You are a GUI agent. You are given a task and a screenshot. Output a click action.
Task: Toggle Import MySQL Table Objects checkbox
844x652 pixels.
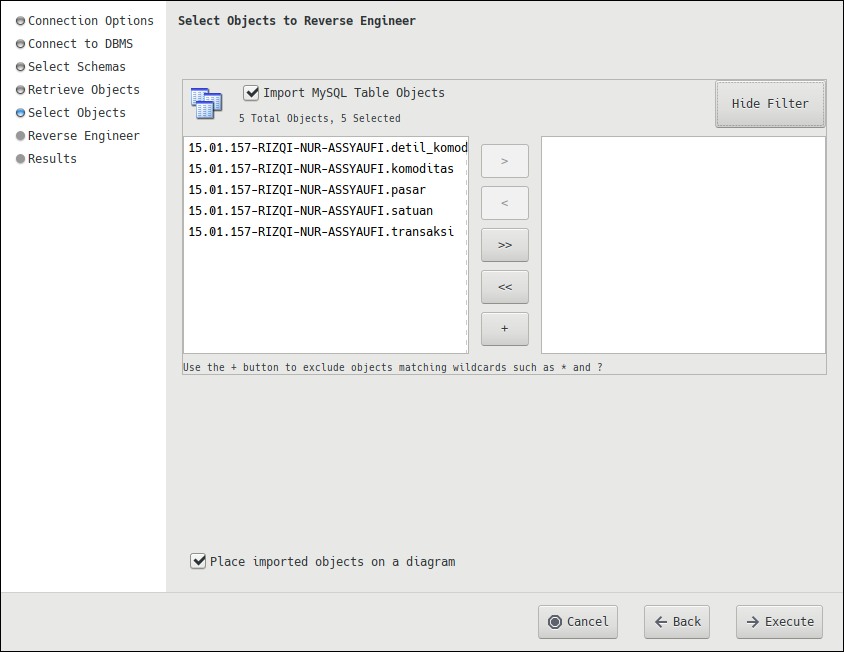(x=252, y=93)
